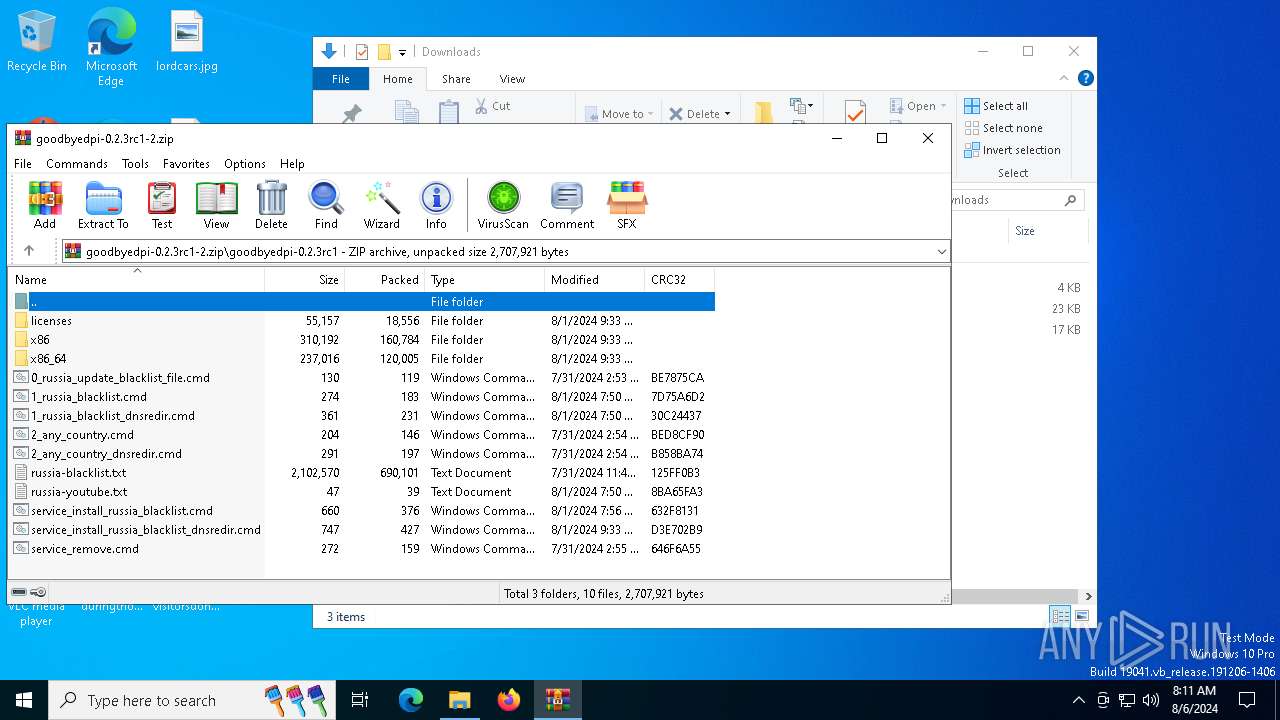
Task: Open the notification center icon
Action: (1248, 700)
